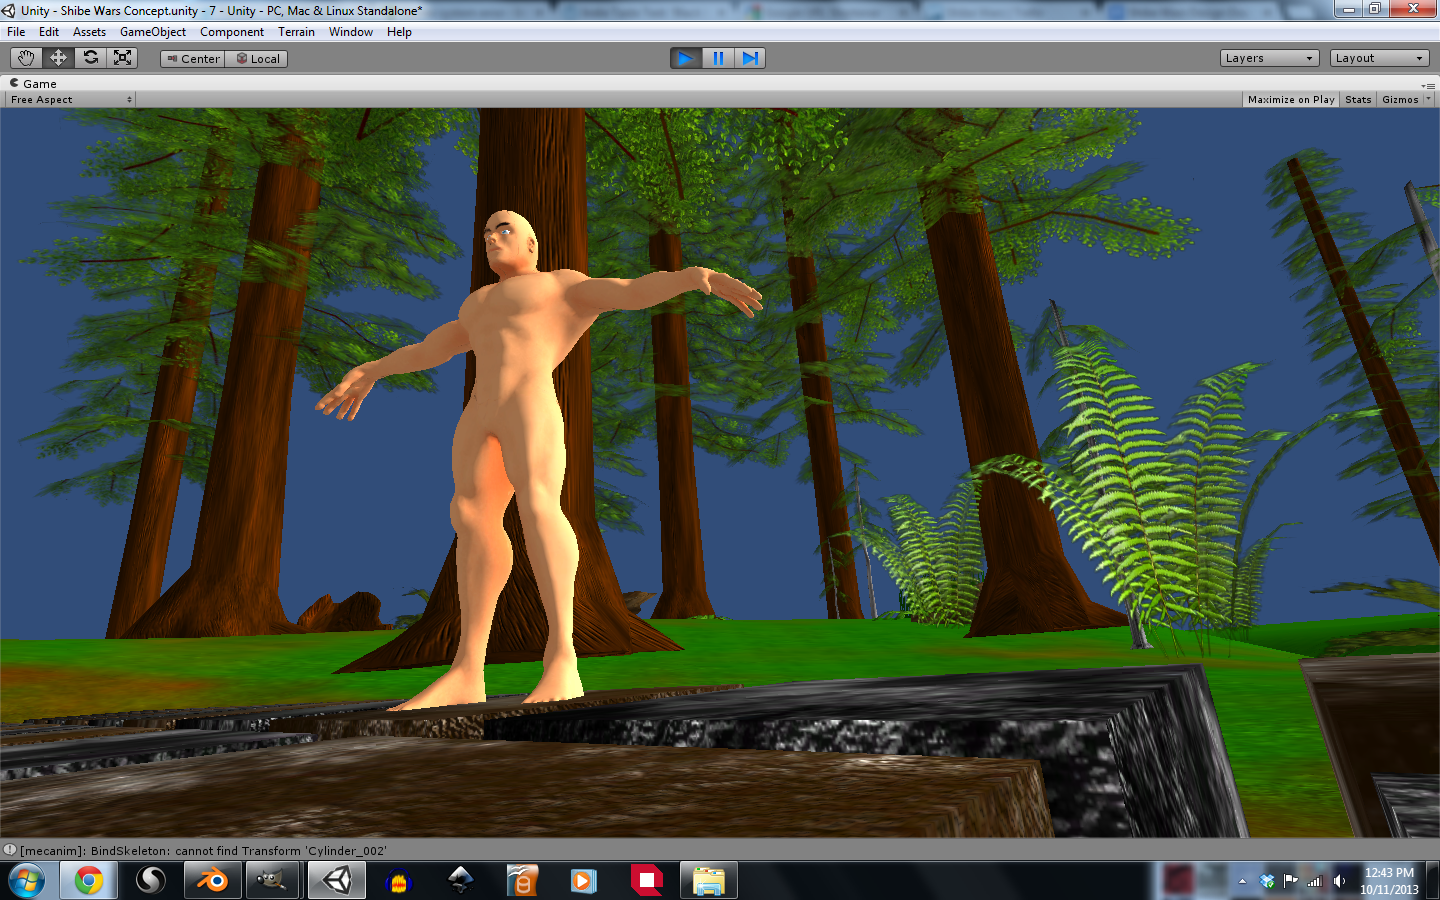The width and height of the screenshot is (1440, 900).
Task: Open the Window menu
Action: (351, 32)
